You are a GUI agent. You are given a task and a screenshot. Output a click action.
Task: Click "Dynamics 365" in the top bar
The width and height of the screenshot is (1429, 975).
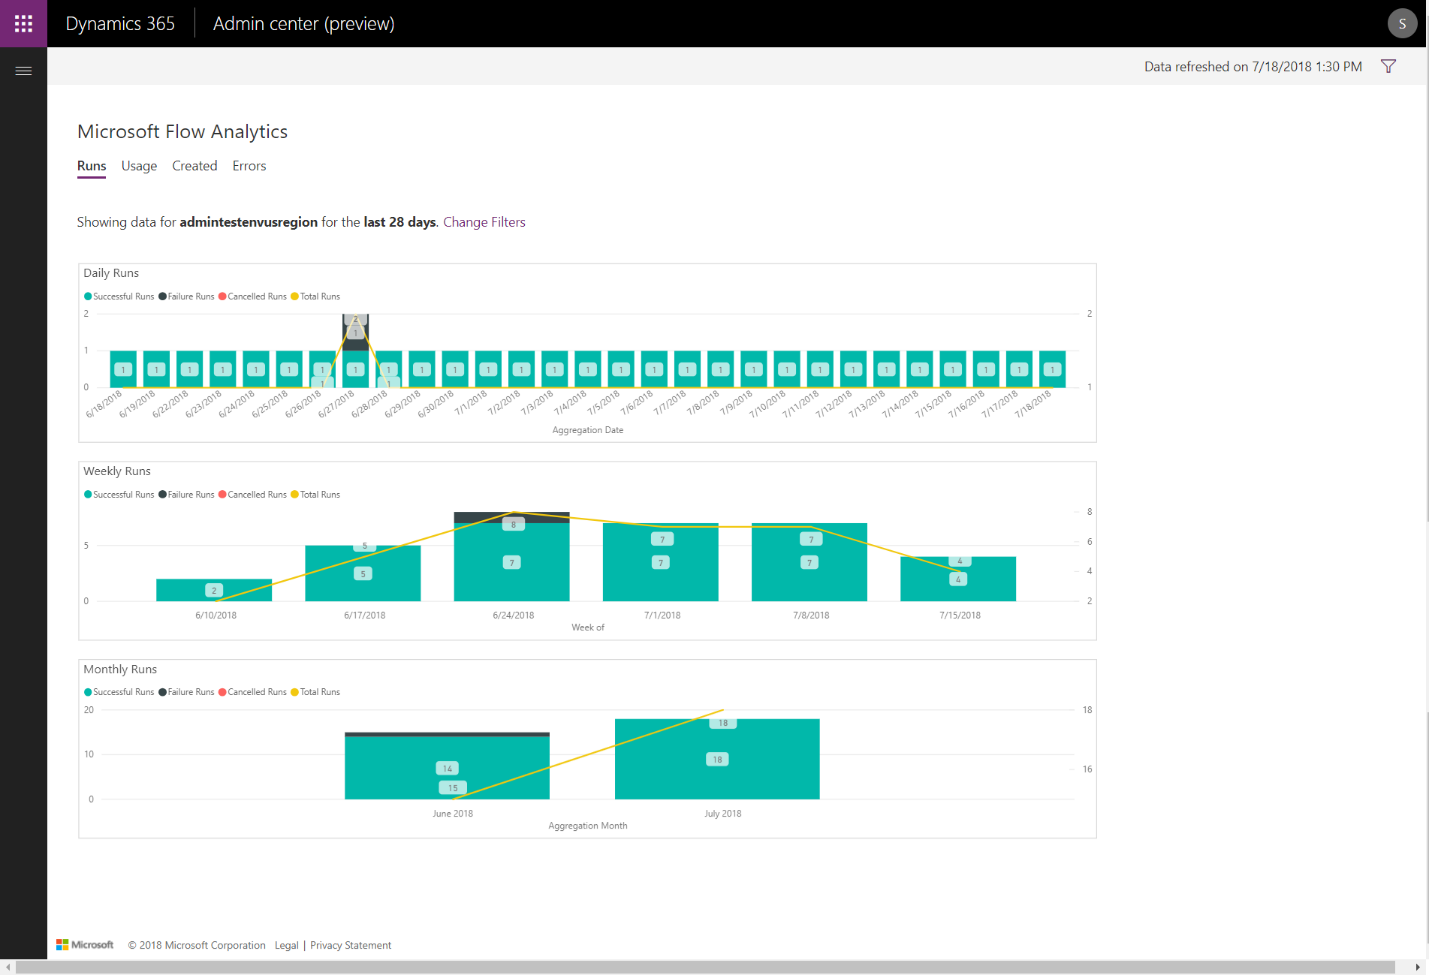coord(120,23)
